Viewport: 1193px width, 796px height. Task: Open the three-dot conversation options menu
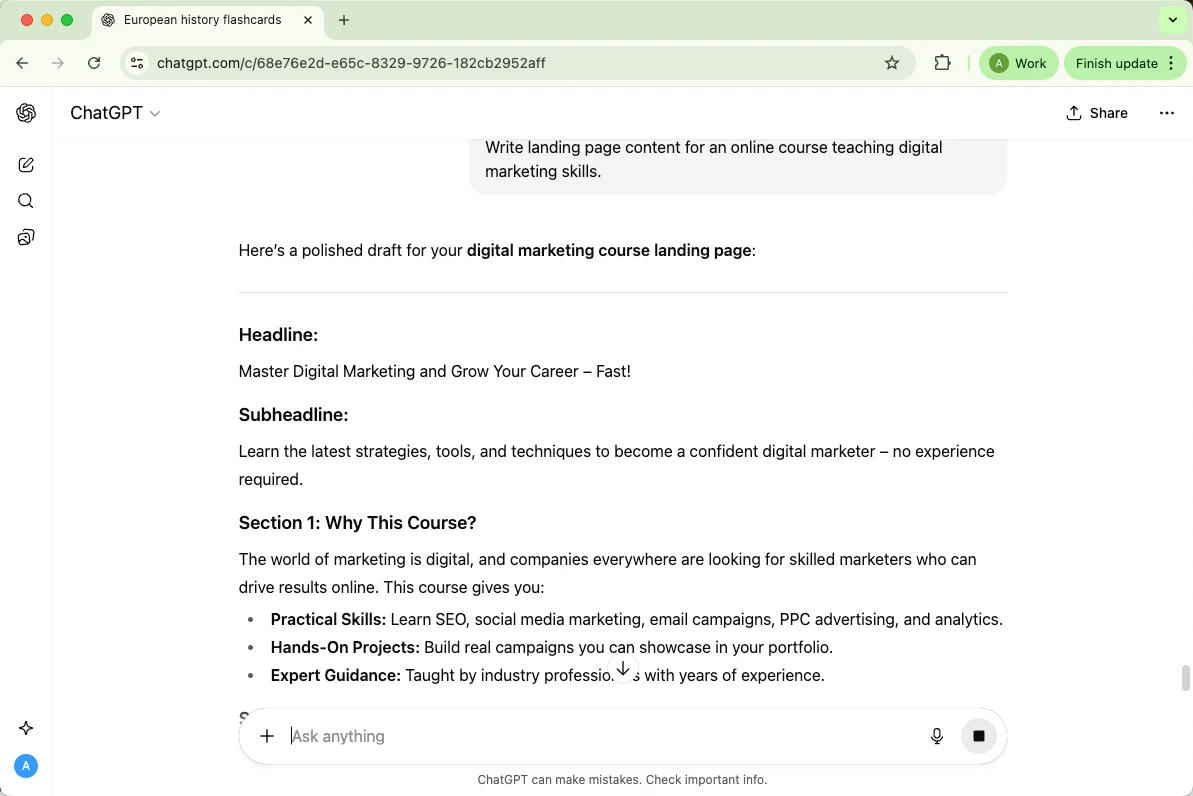[1166, 113]
